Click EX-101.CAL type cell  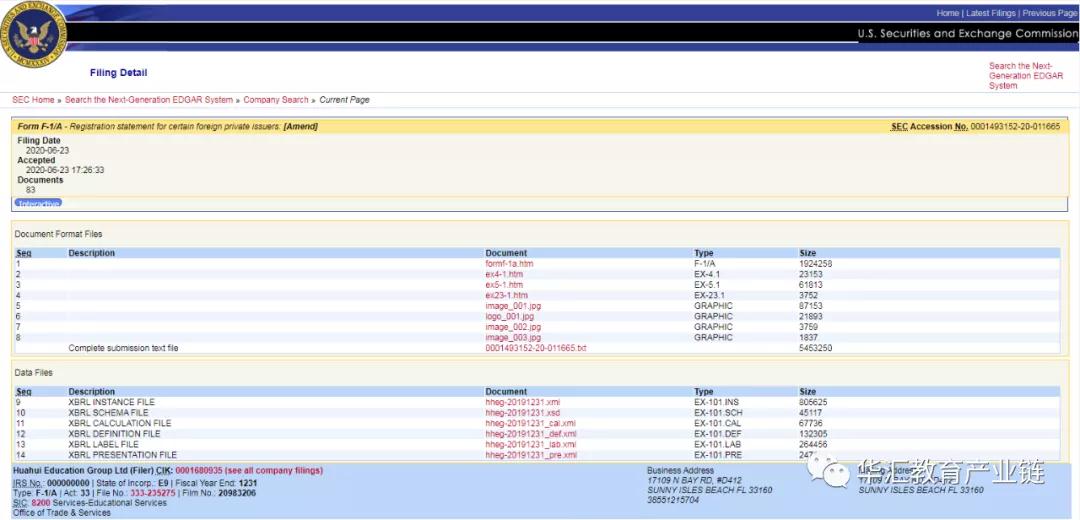coord(718,423)
